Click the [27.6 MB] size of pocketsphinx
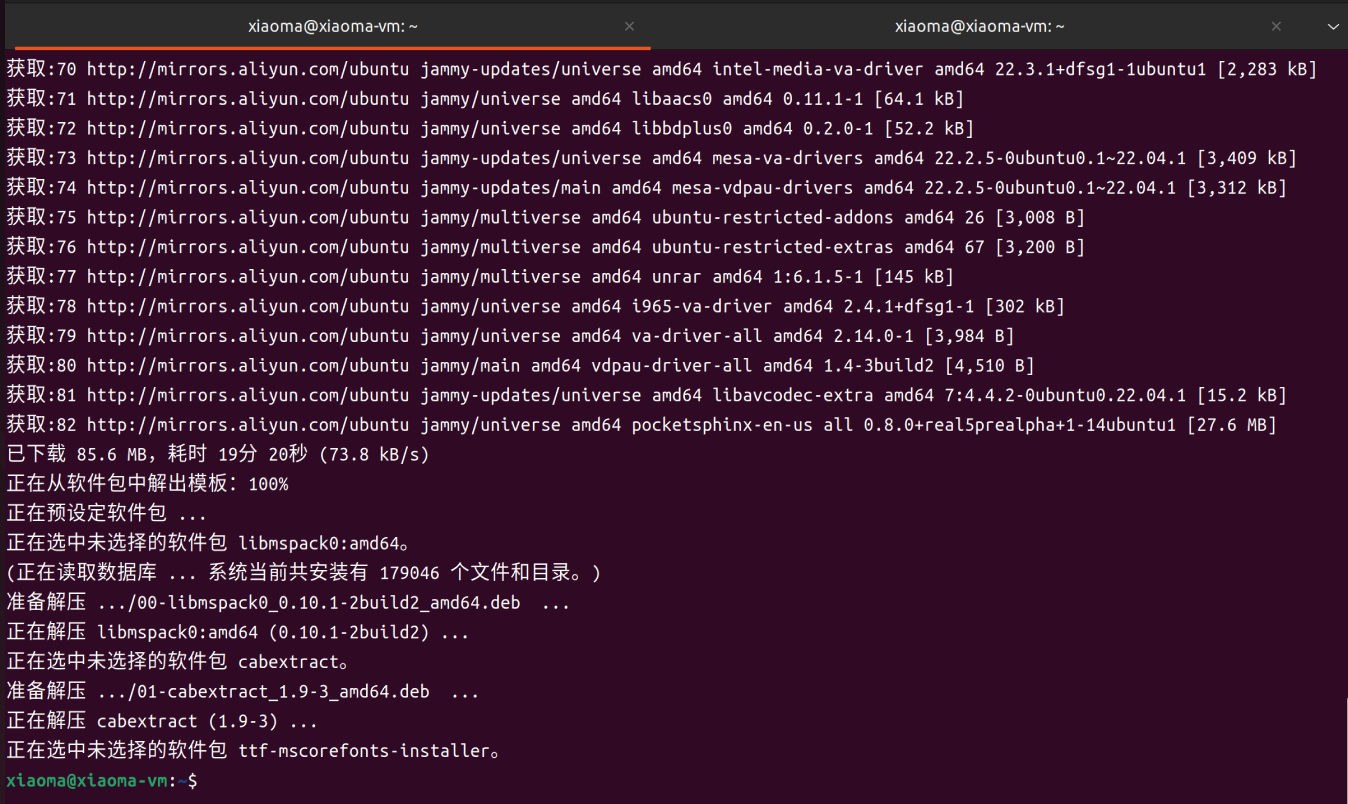Screen dimensions: 1348x804 click(x=1231, y=425)
